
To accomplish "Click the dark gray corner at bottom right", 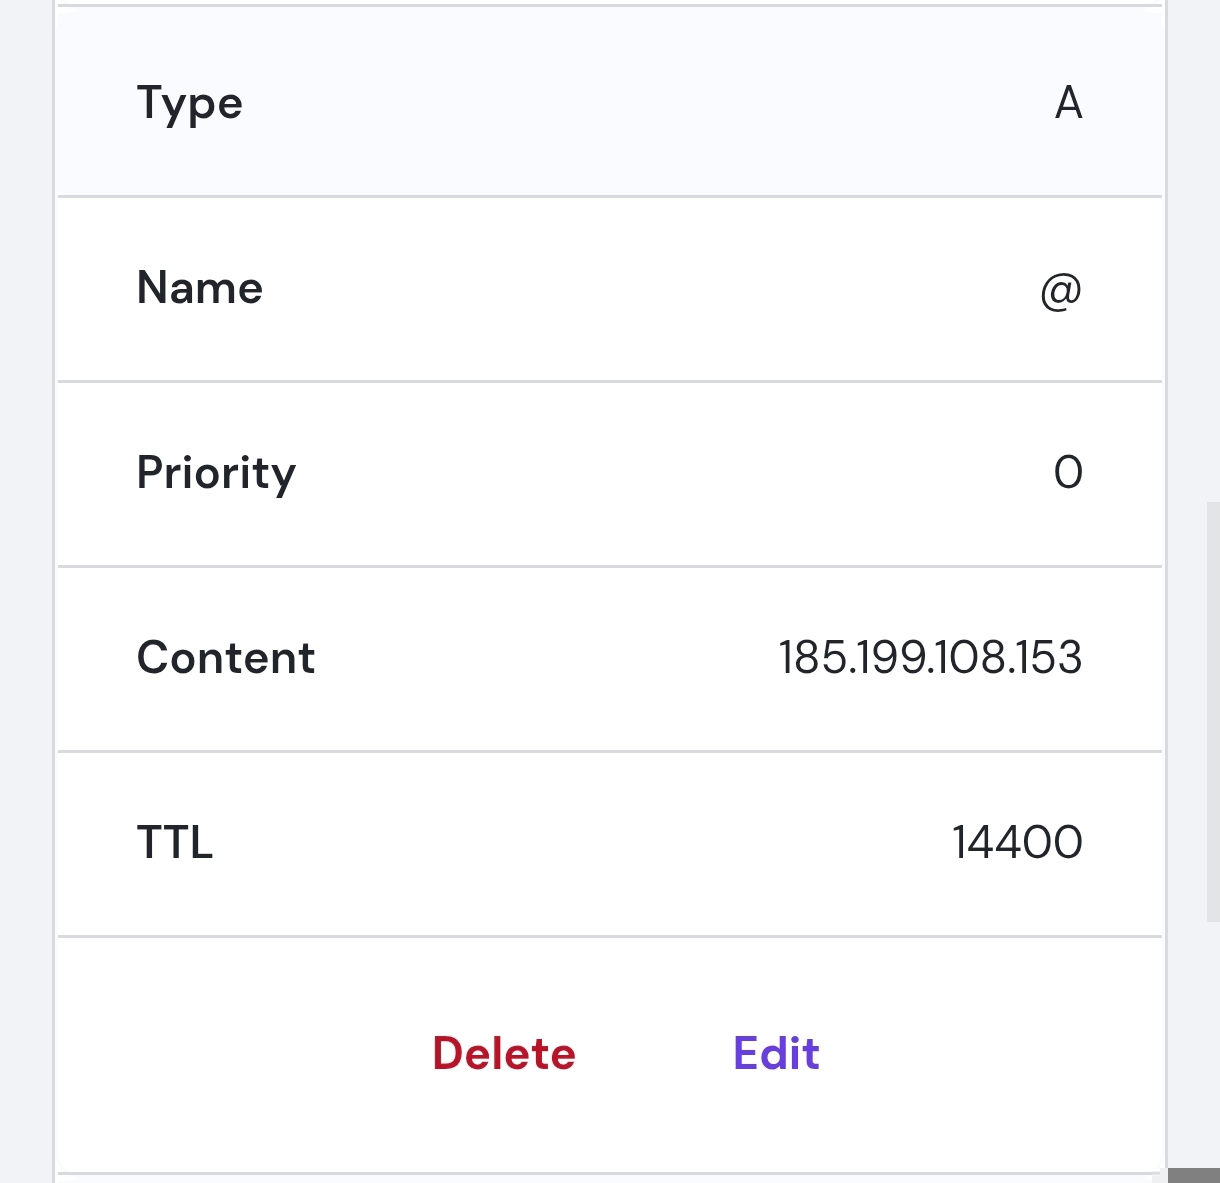I will pos(1194,1175).
